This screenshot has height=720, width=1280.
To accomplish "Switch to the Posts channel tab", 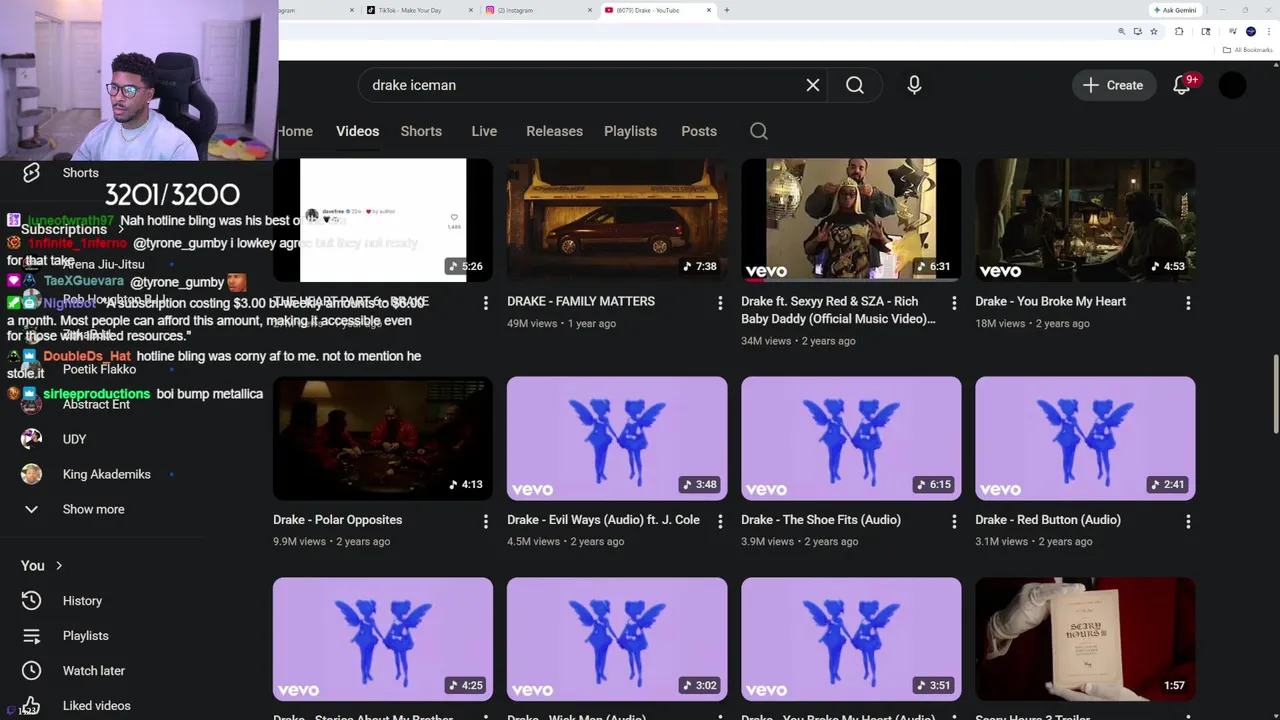I will coord(699,131).
